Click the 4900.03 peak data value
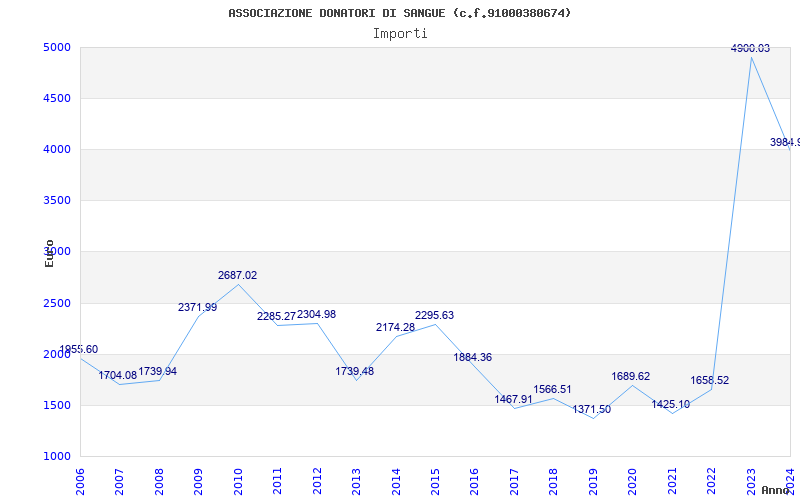This screenshot has width=800, height=500. tap(750, 48)
